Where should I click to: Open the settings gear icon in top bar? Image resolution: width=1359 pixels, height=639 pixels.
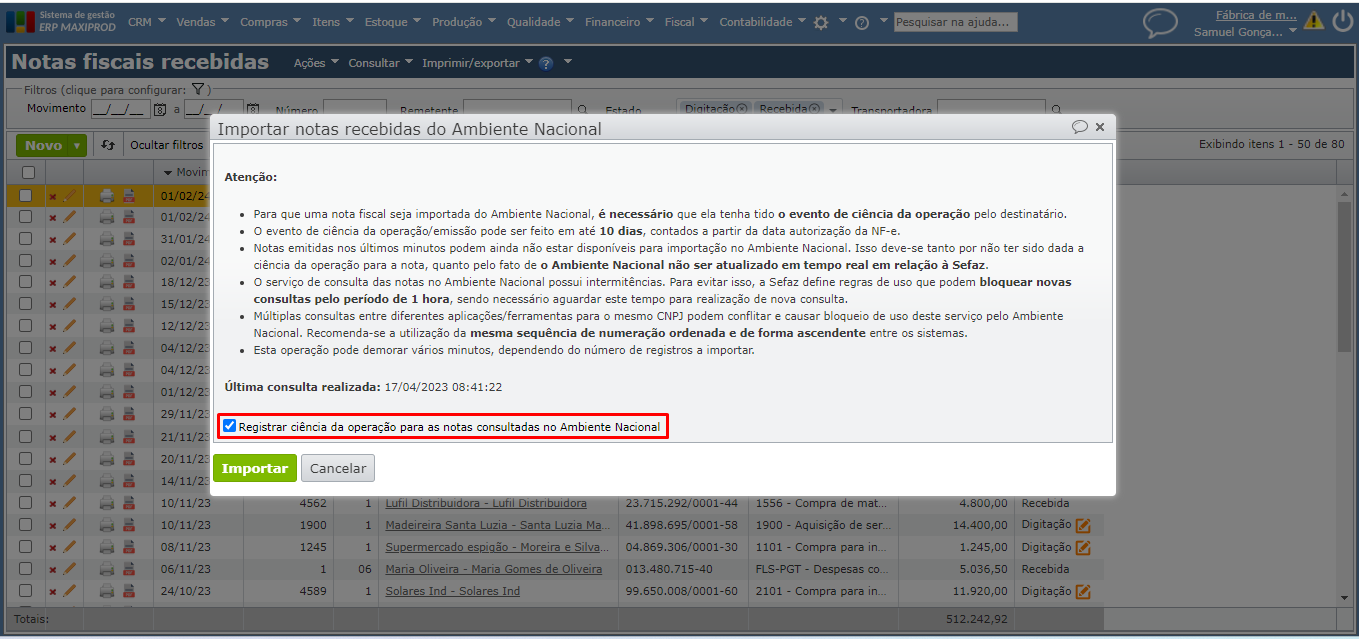(x=821, y=22)
